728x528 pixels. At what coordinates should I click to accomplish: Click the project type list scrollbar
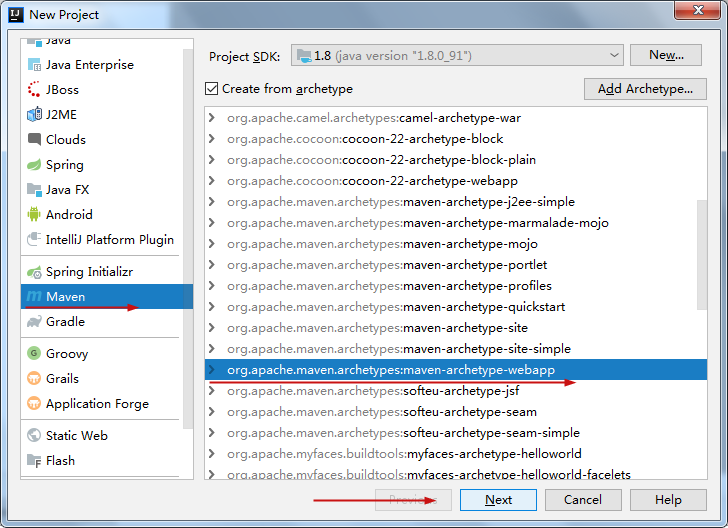(x=188, y=239)
